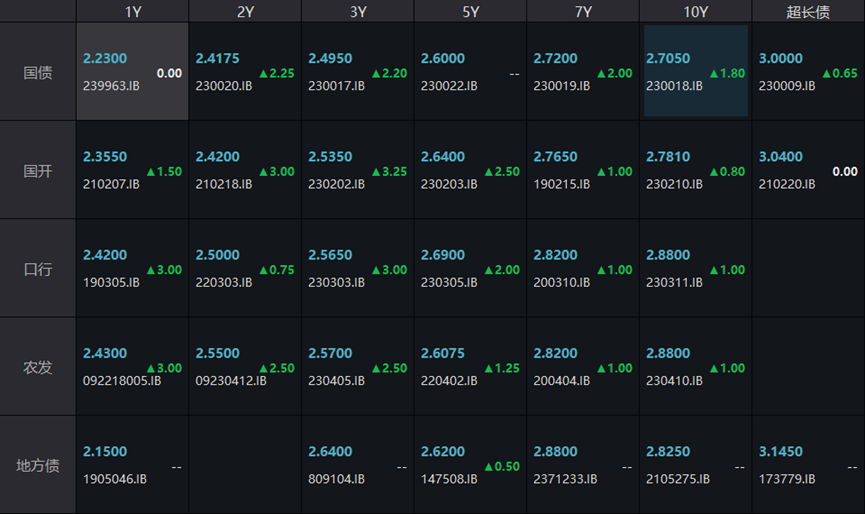This screenshot has height=514, width=865.
Task: Select the 国开 row header
Action: (38, 171)
